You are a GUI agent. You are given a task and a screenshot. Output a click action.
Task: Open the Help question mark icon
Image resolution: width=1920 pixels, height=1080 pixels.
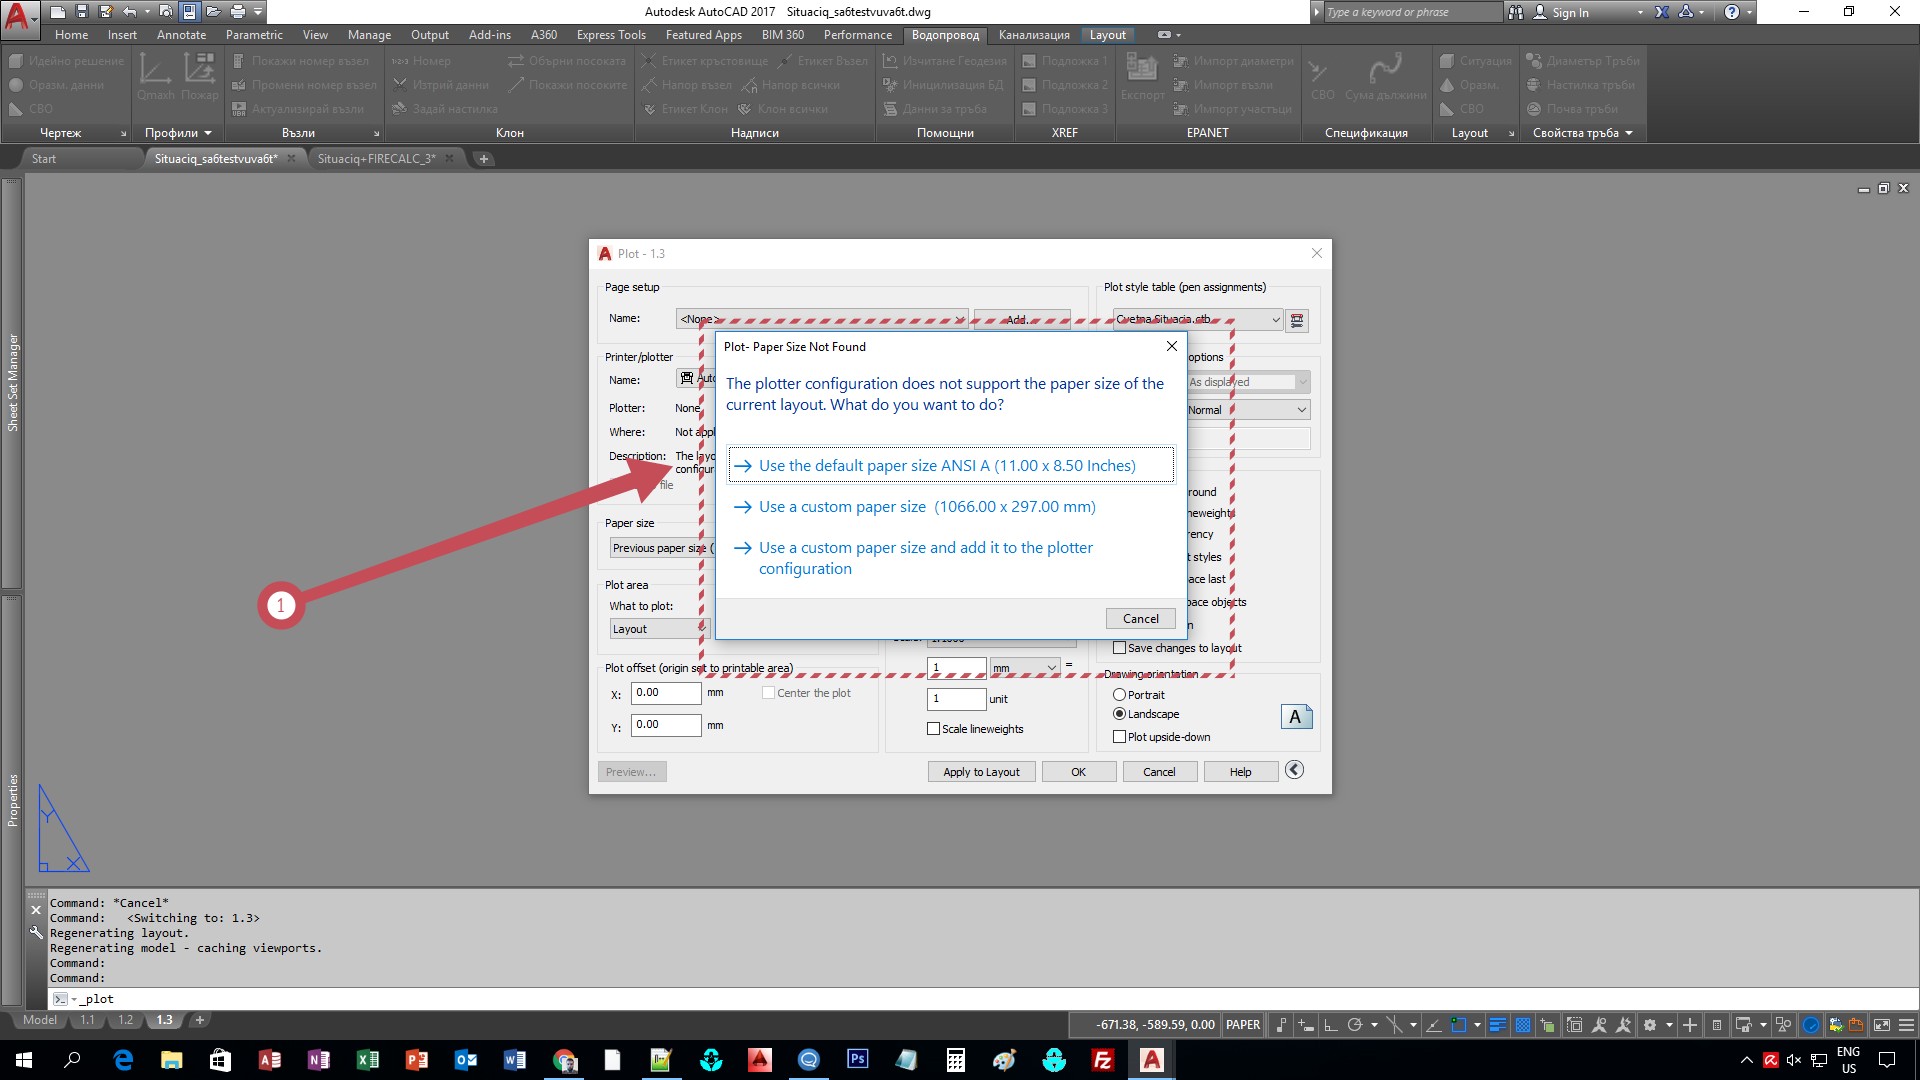click(1732, 12)
